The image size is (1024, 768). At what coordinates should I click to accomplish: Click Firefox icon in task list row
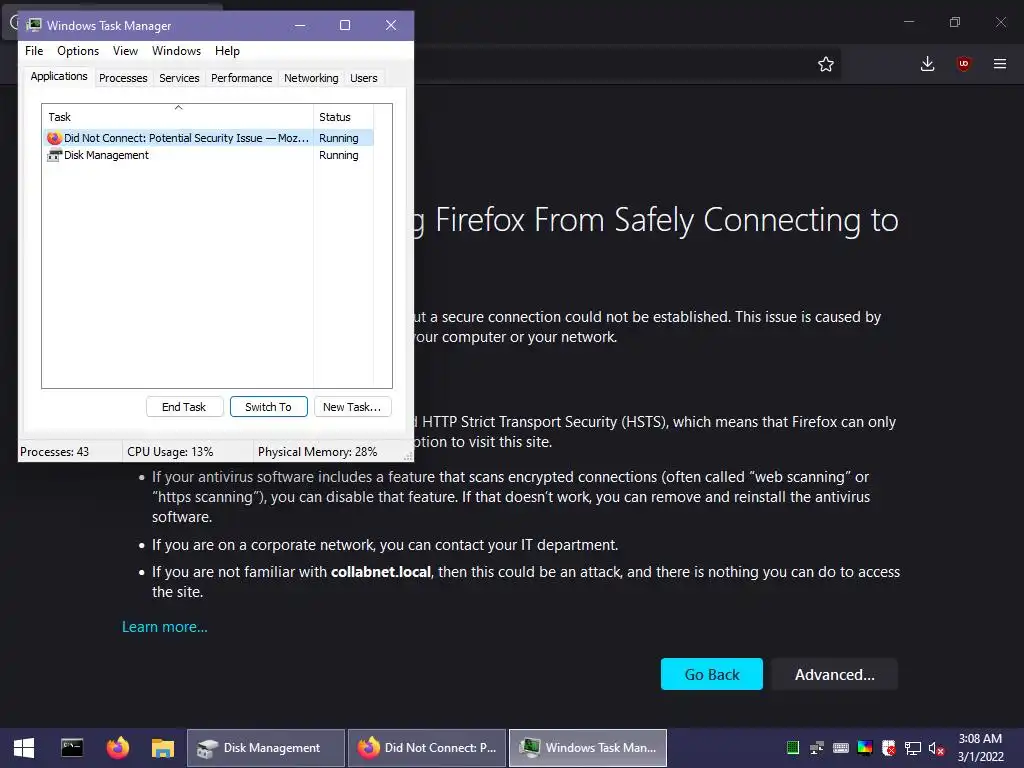click(54, 138)
